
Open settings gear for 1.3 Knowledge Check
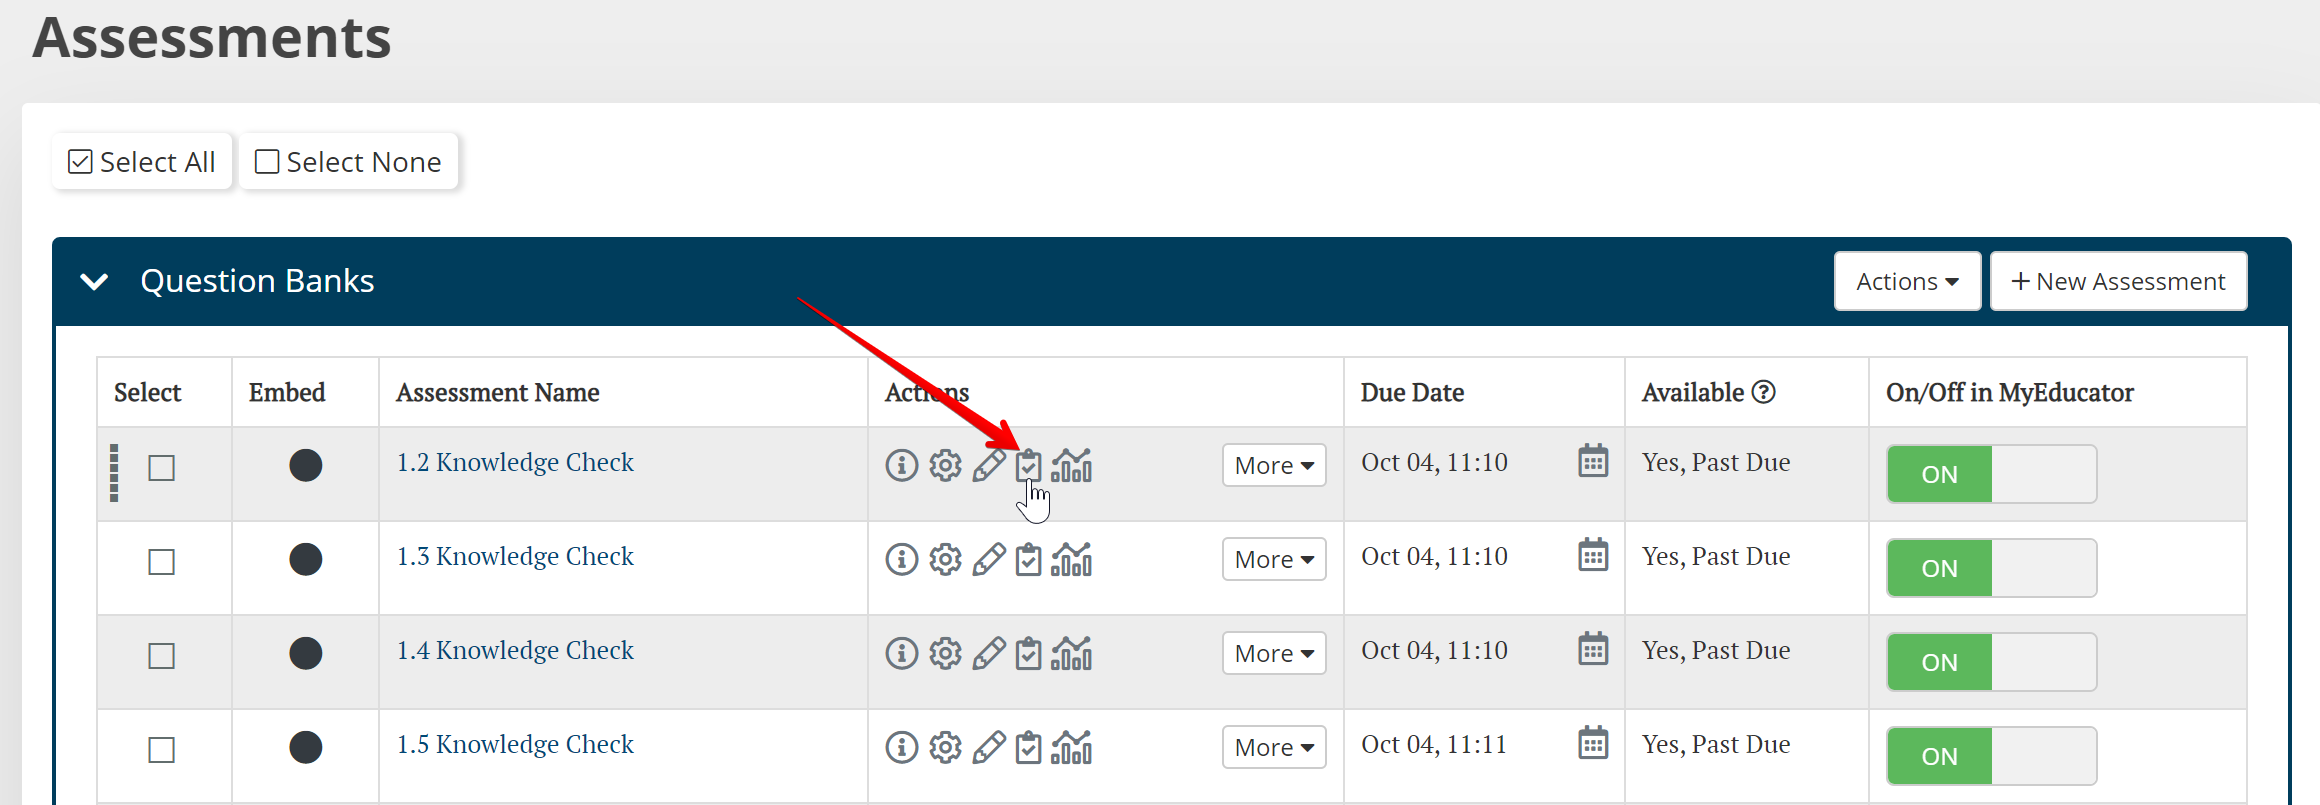tap(945, 559)
